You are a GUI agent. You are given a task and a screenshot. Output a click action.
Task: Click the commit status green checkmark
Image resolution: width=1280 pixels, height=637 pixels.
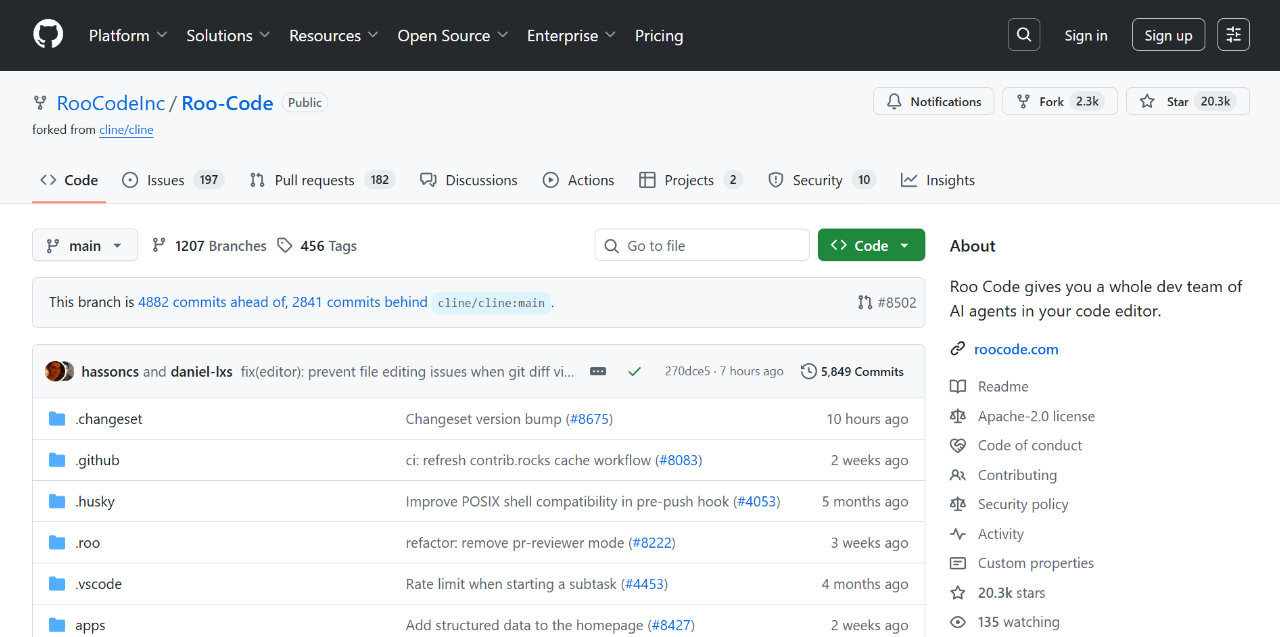(634, 371)
